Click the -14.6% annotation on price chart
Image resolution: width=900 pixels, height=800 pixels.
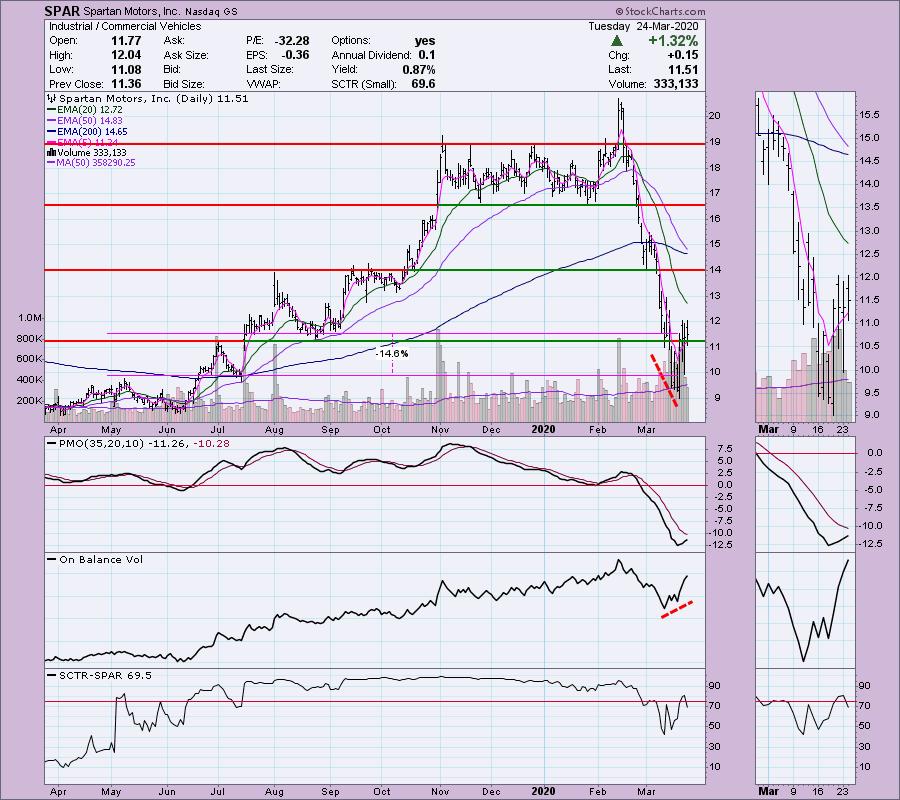[x=392, y=354]
